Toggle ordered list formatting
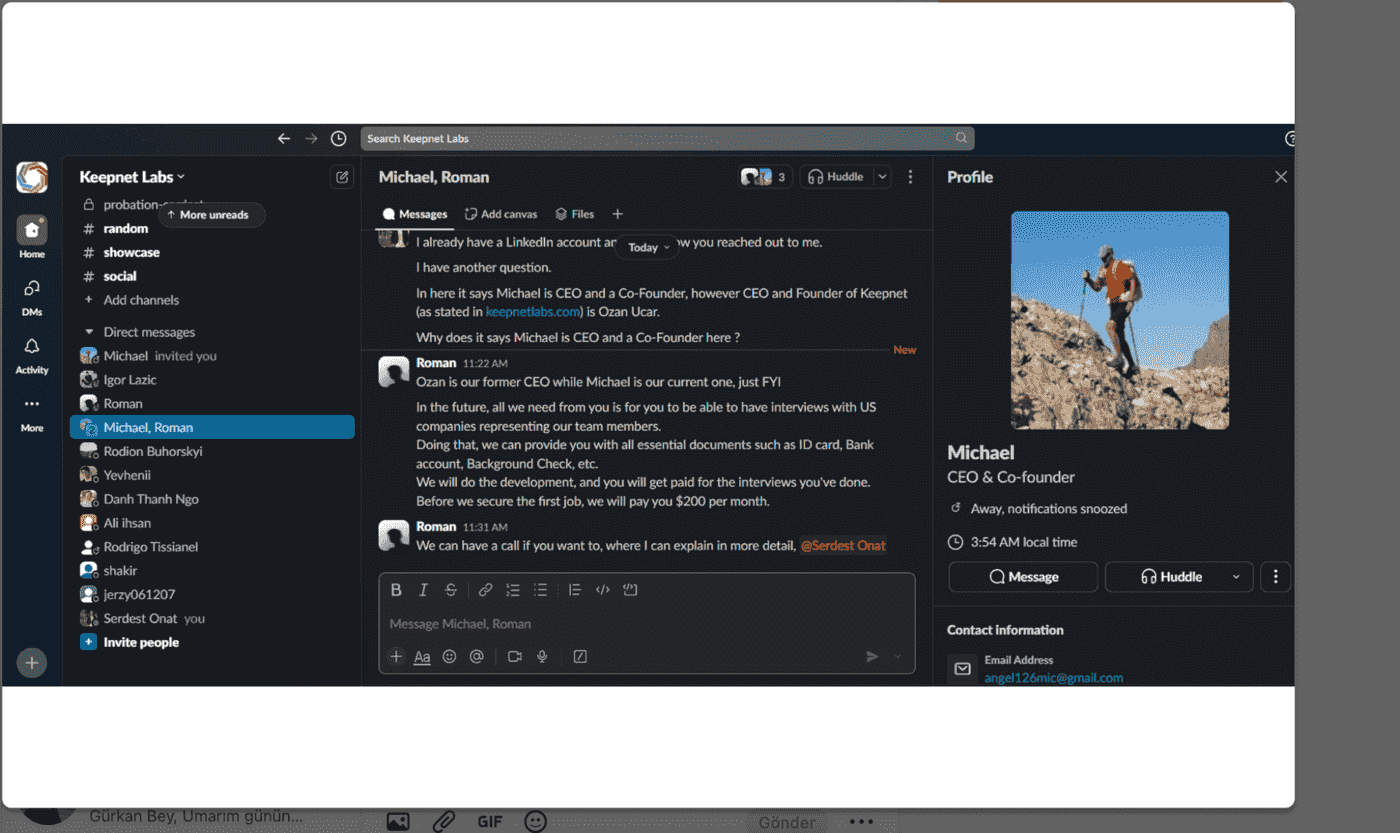This screenshot has width=1400, height=833. click(x=513, y=590)
